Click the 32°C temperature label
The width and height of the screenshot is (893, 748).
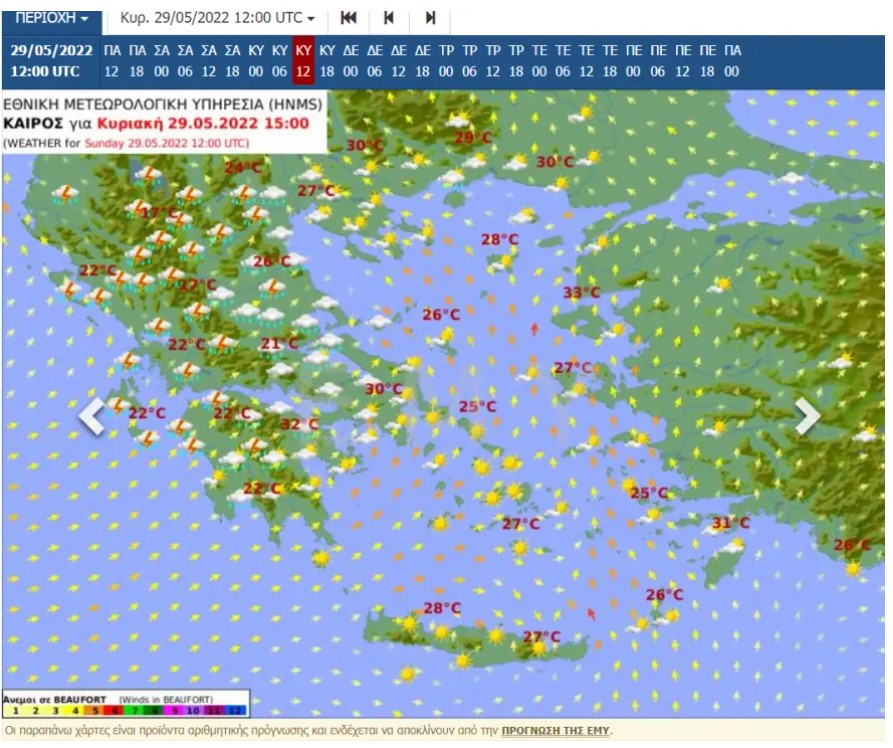(x=300, y=424)
